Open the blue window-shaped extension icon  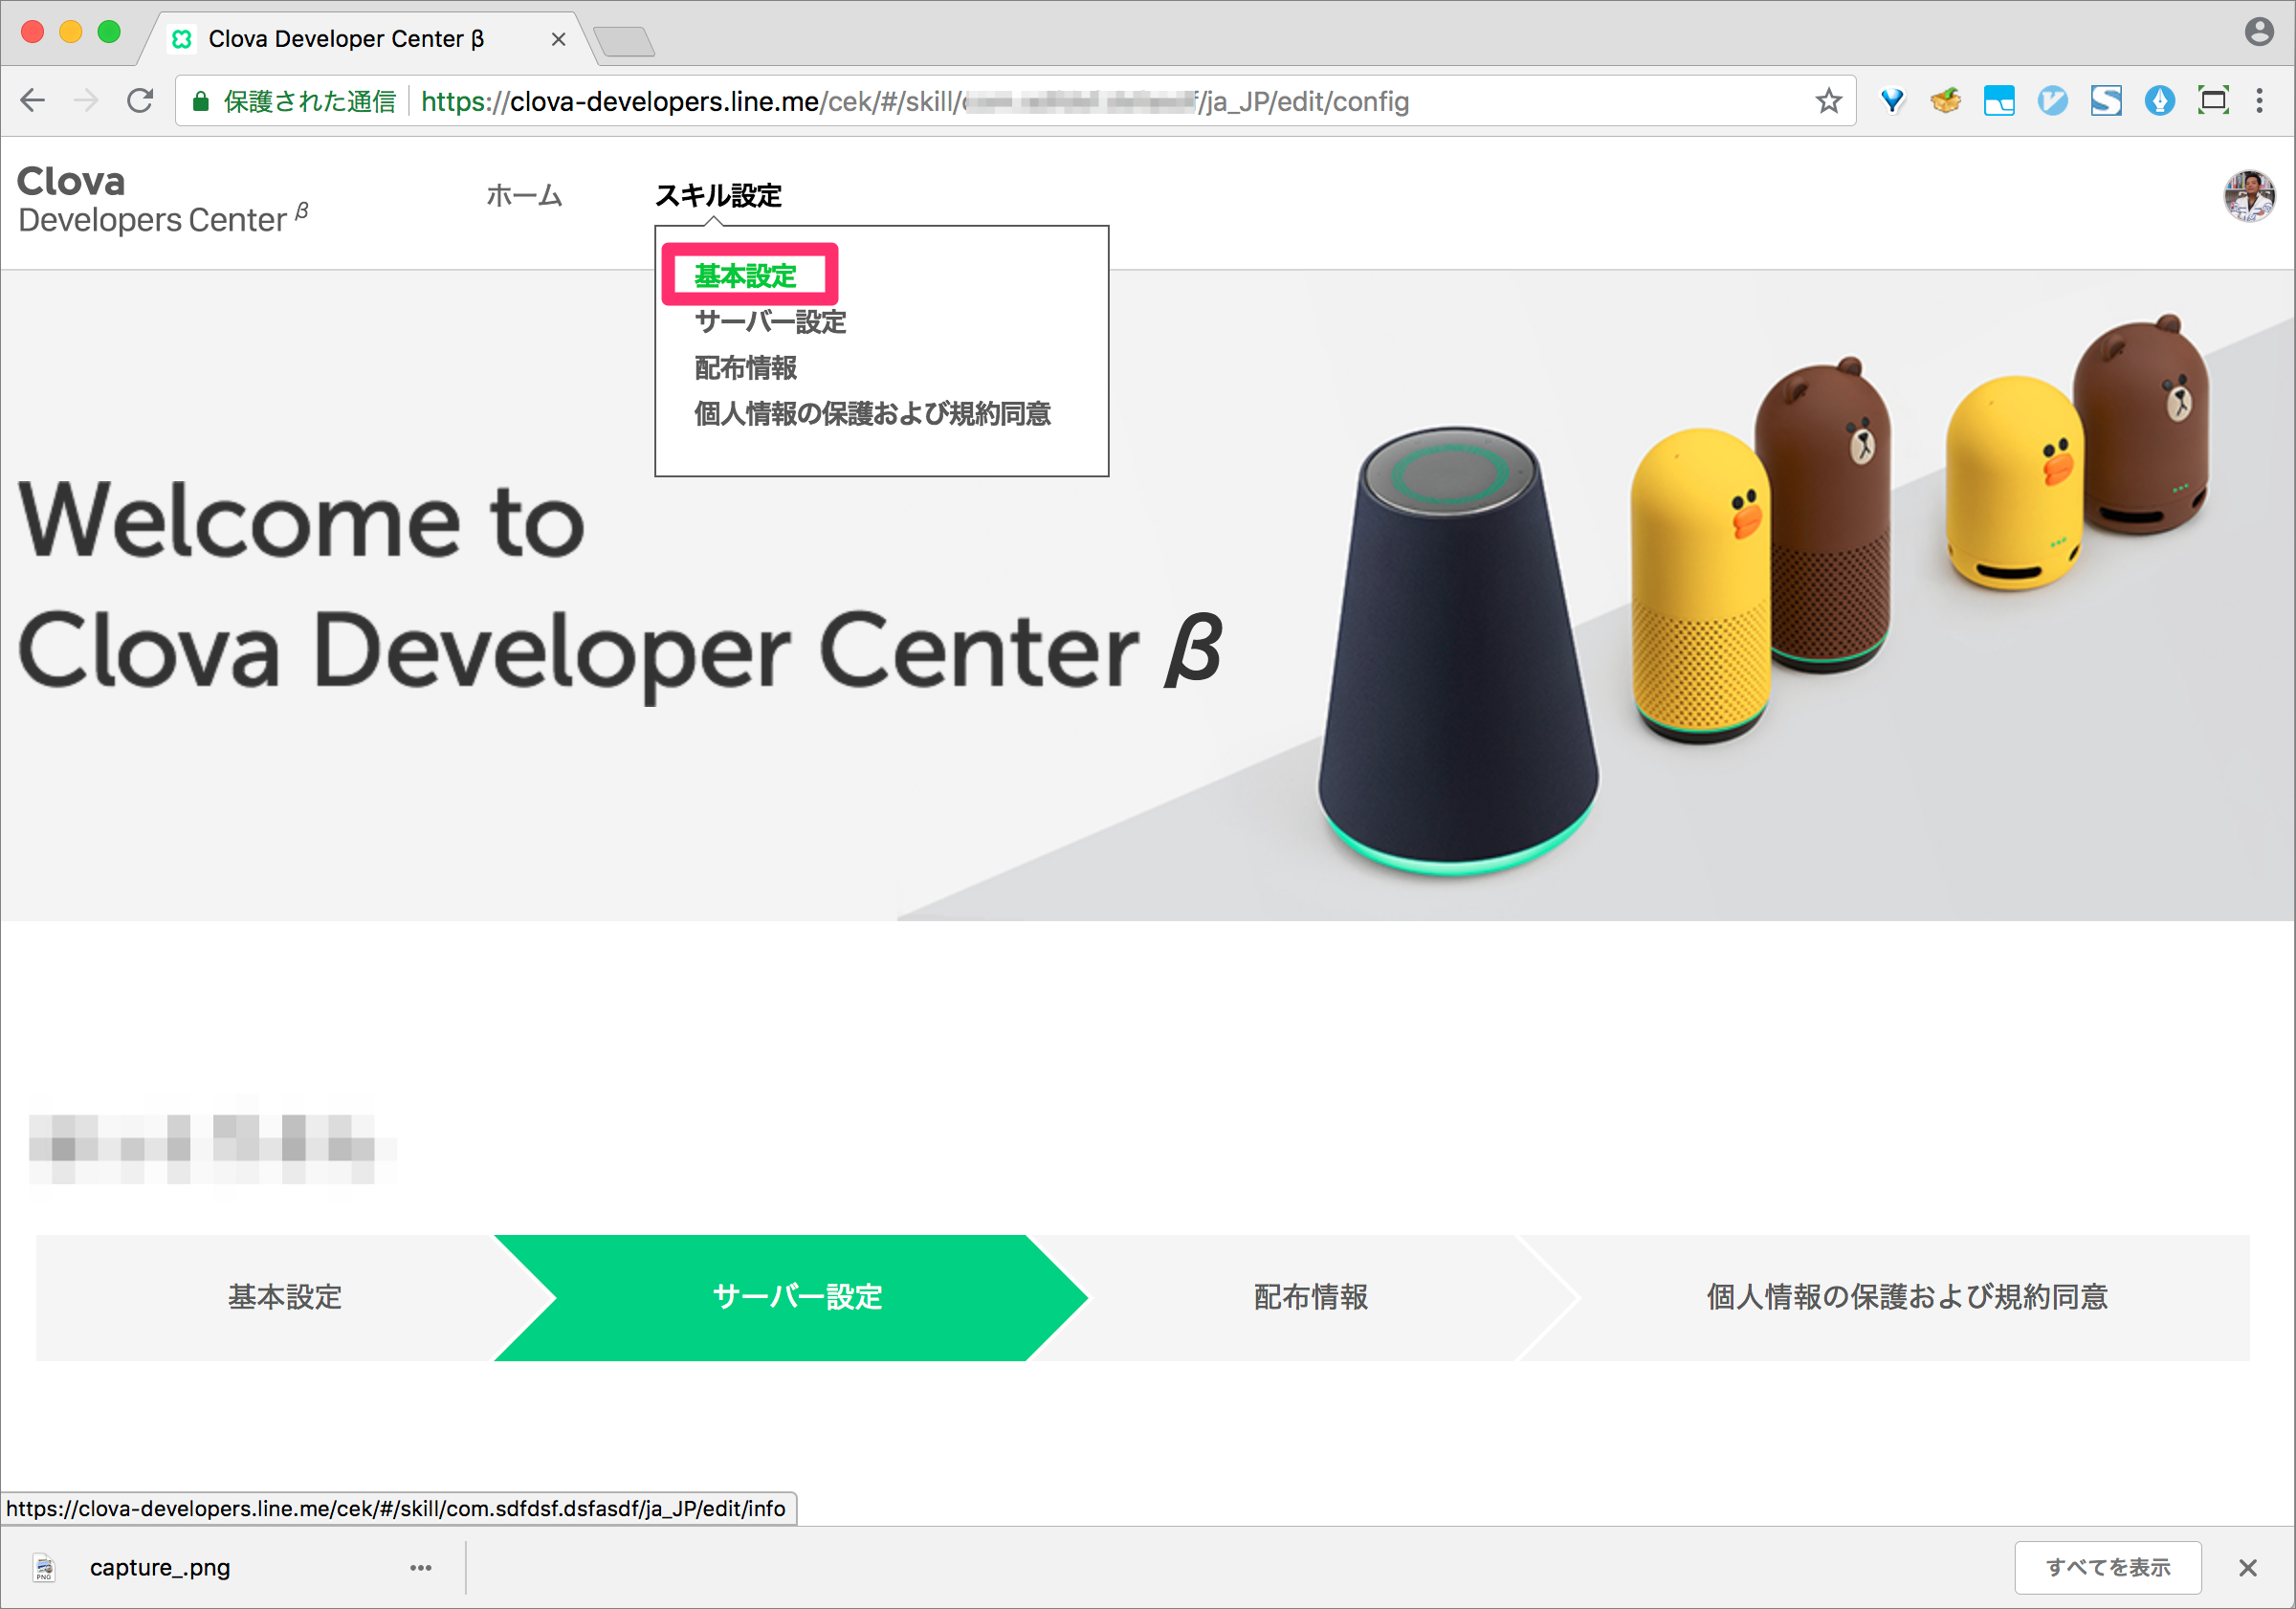click(1999, 100)
